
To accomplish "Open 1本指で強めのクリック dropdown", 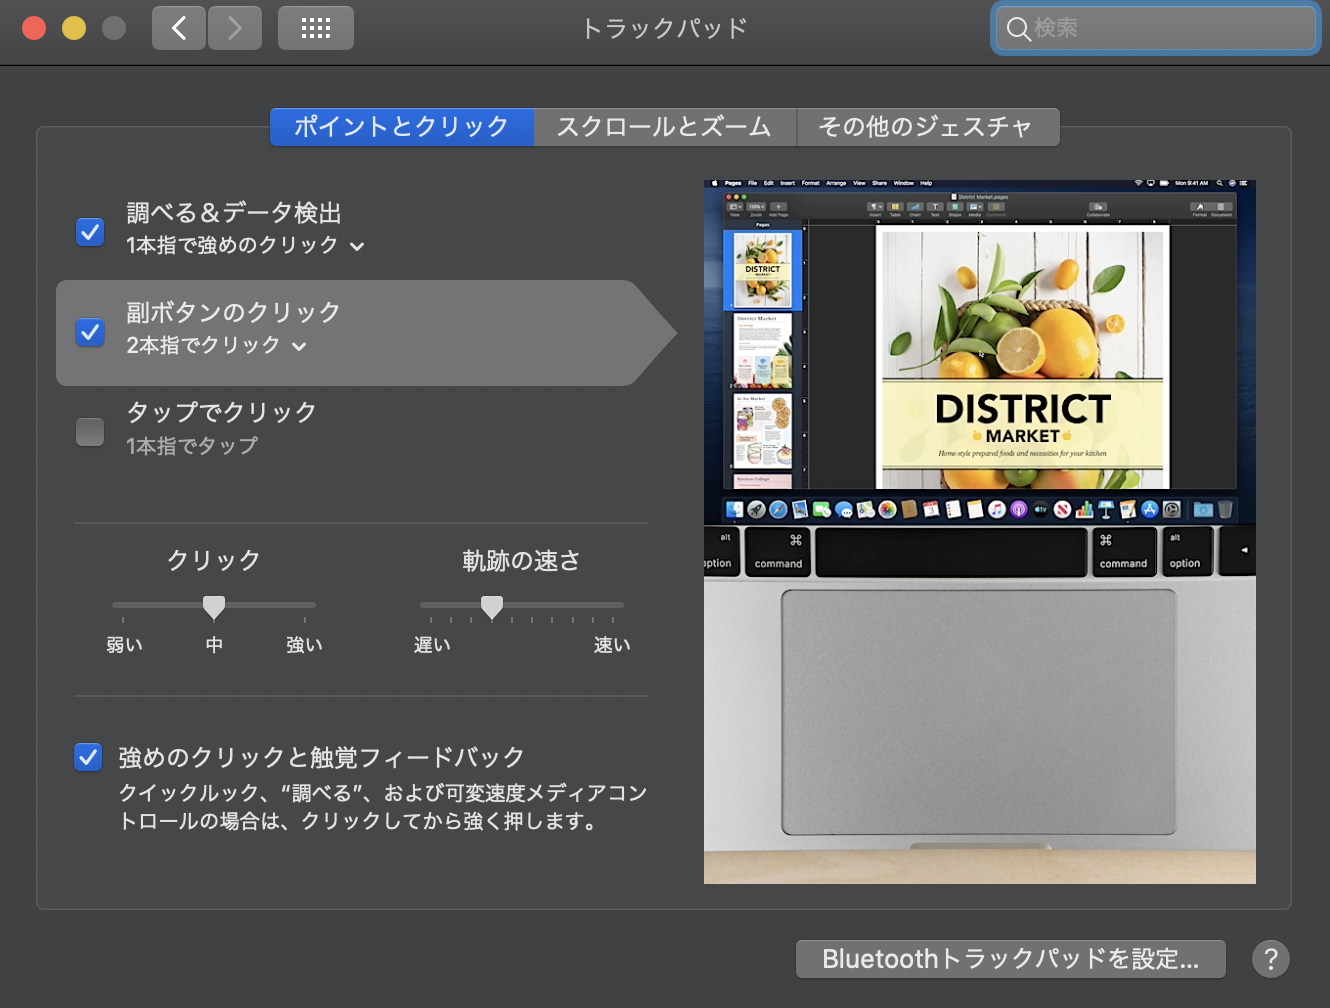I will click(x=245, y=246).
